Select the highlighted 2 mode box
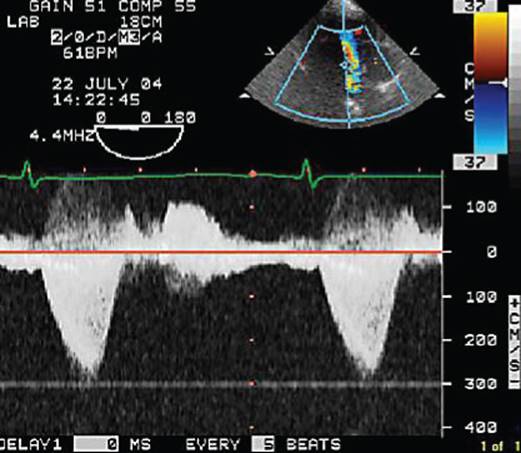521x453 pixels. [57, 37]
